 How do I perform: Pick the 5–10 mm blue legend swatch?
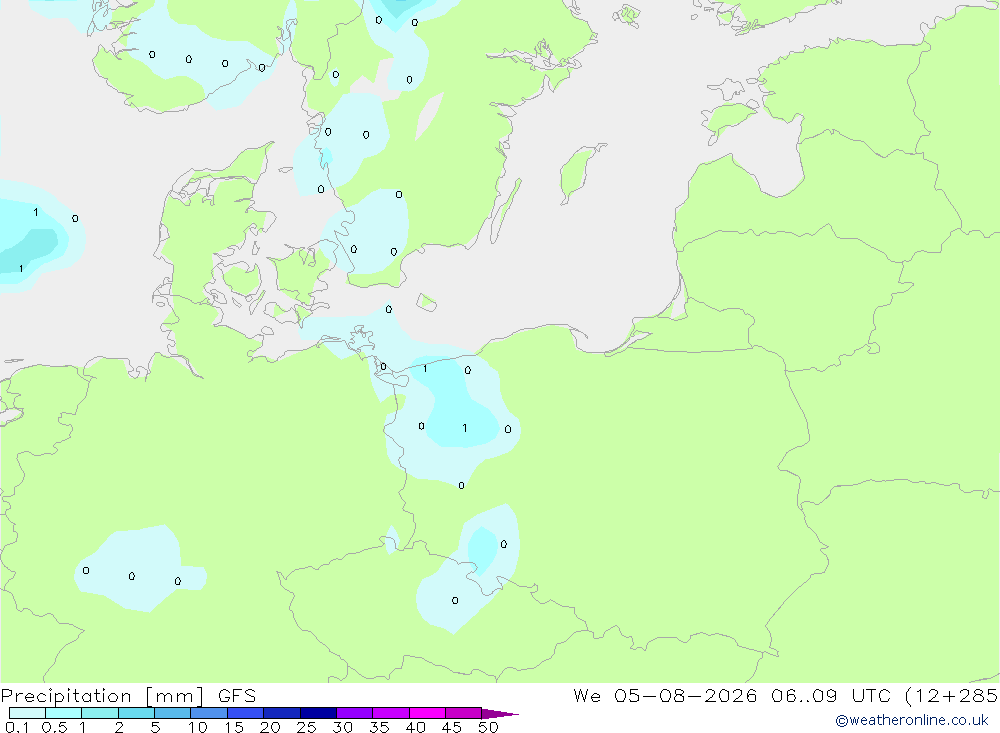172,713
